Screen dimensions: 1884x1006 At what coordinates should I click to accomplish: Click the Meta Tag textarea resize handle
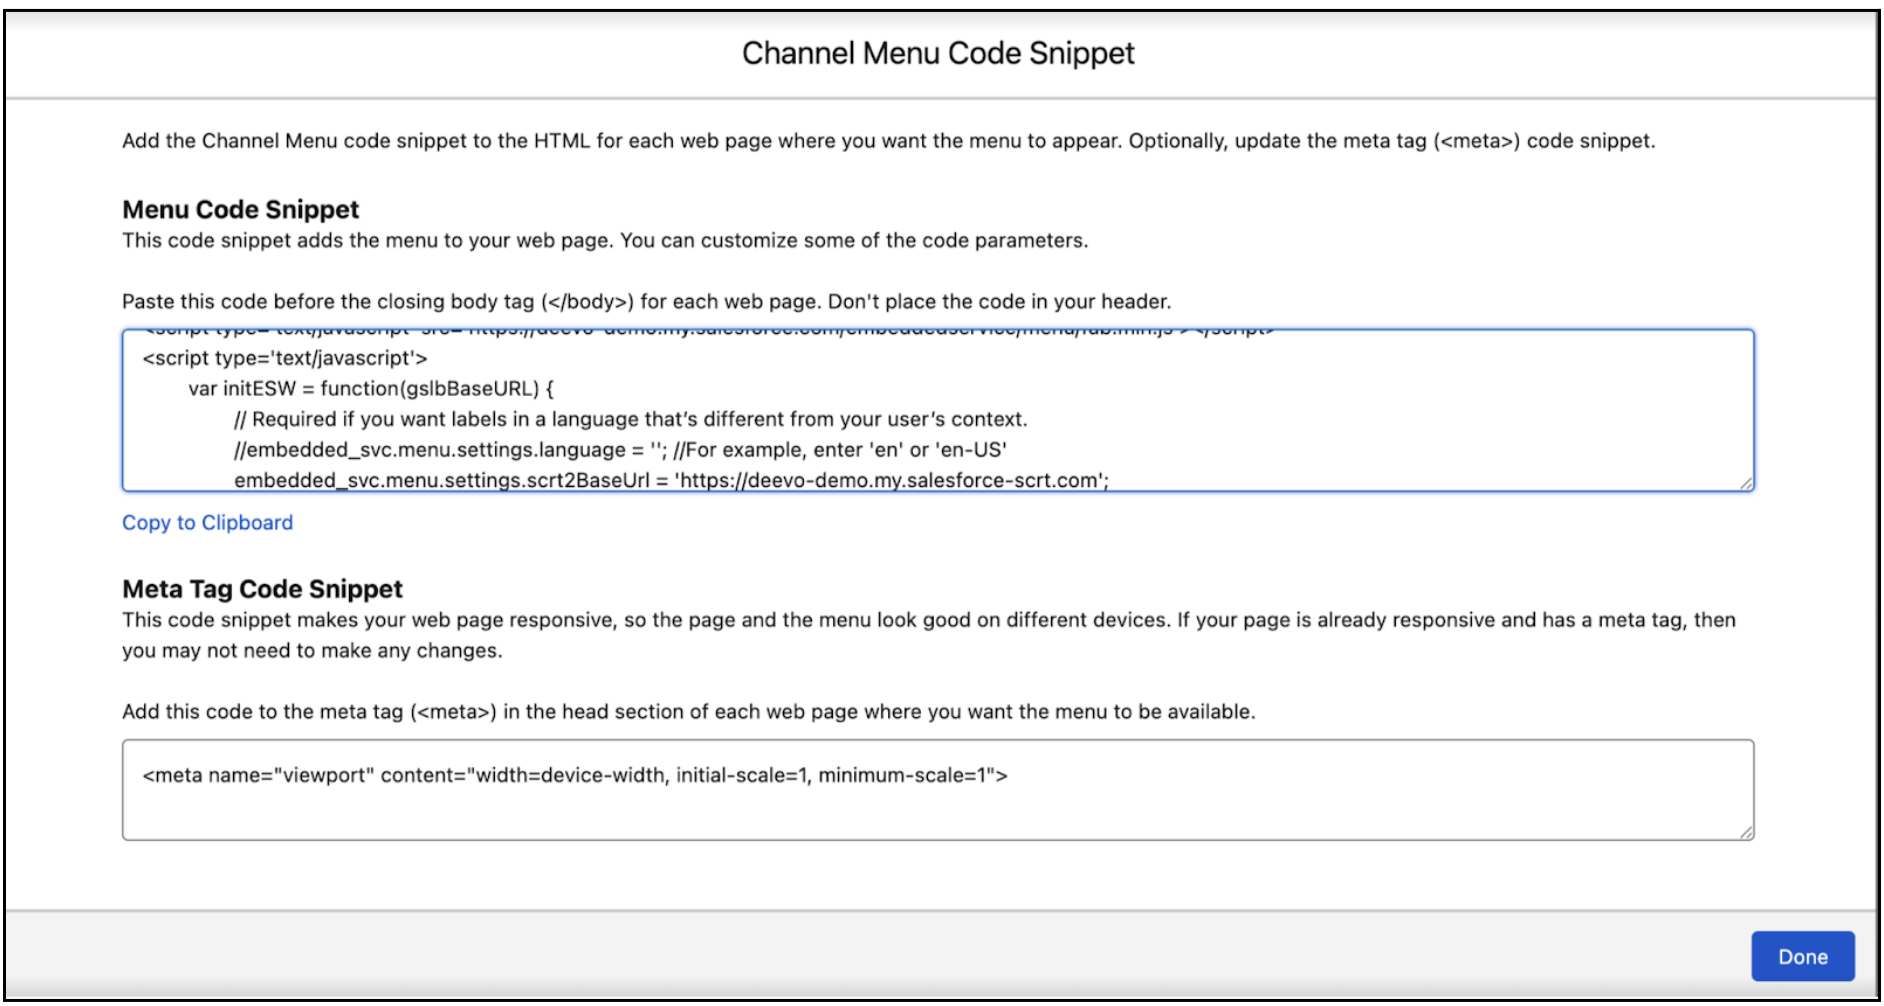coord(1746,832)
